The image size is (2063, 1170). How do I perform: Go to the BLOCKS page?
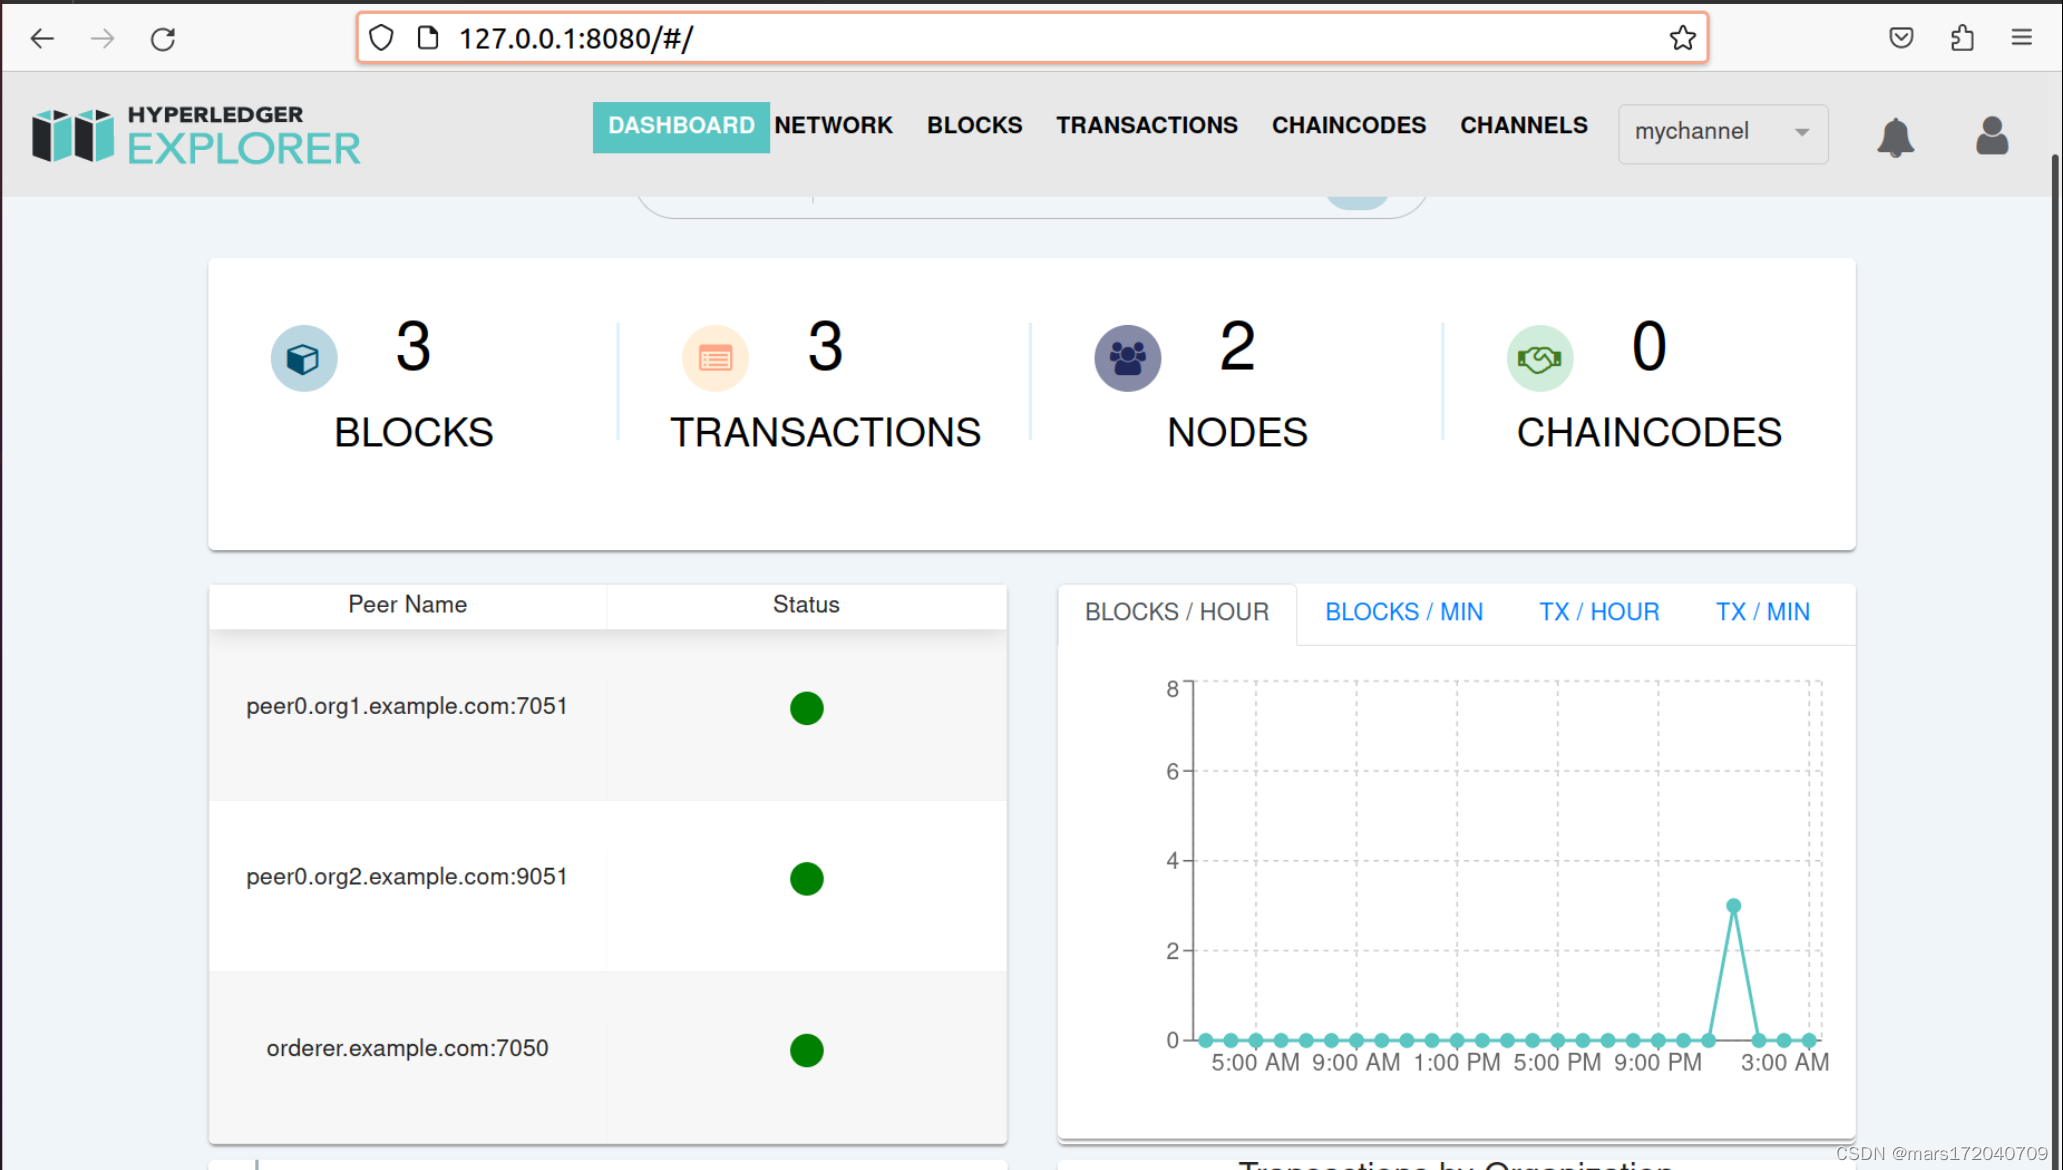(x=974, y=126)
